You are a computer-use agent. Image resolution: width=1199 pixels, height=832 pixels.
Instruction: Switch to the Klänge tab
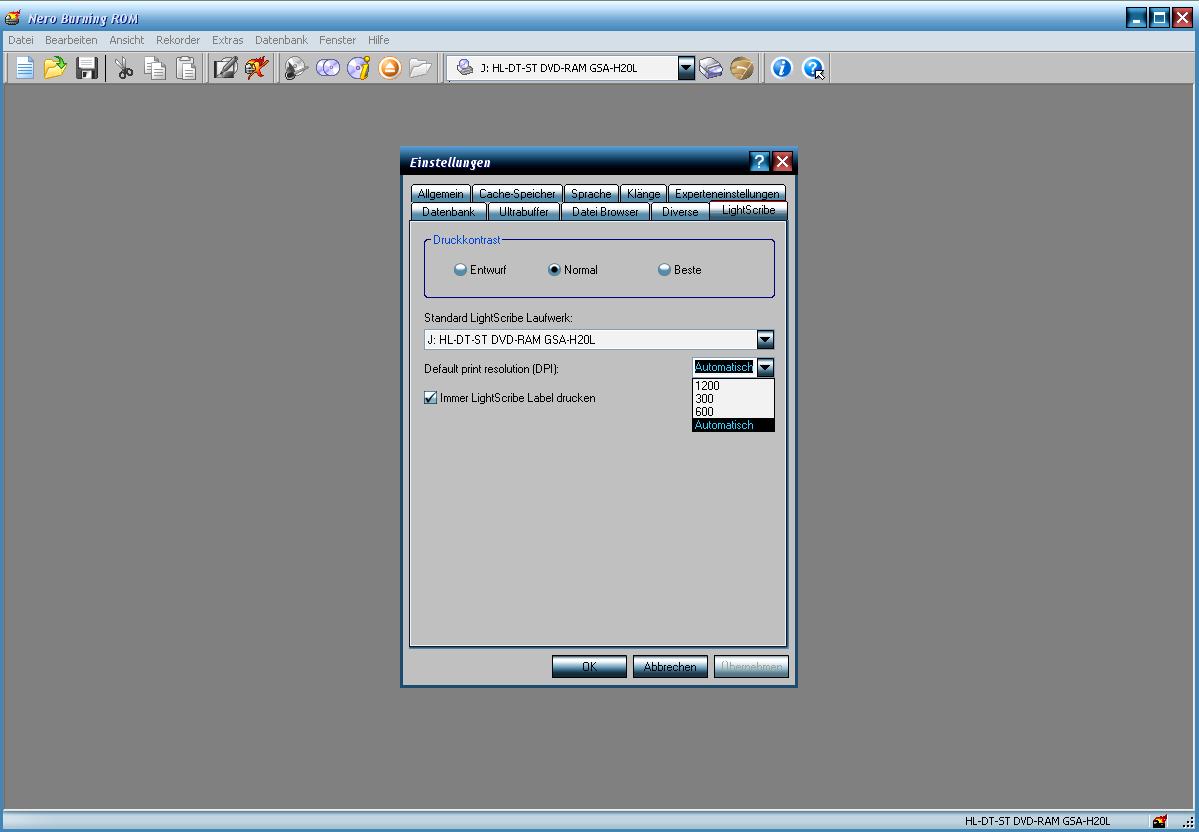pos(643,193)
